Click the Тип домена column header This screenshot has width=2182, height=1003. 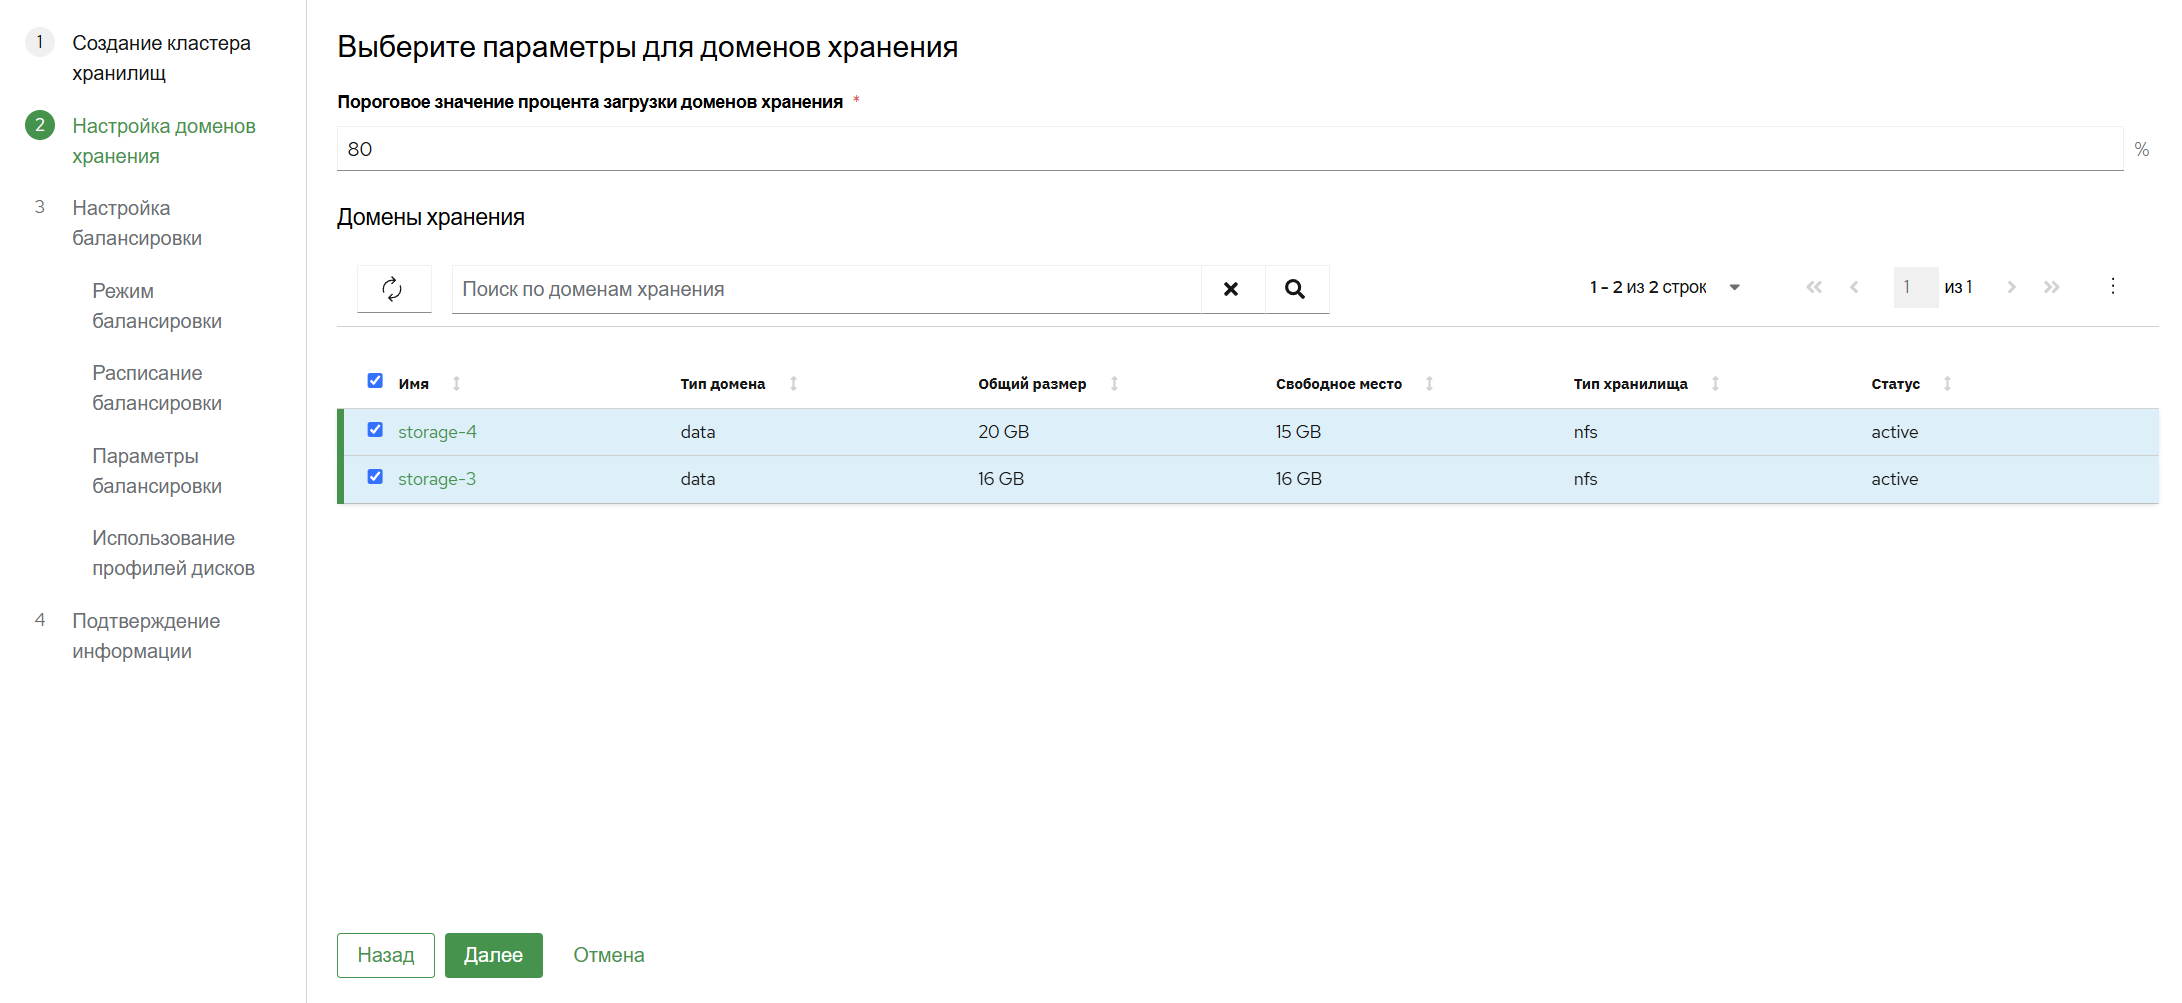[x=723, y=384]
